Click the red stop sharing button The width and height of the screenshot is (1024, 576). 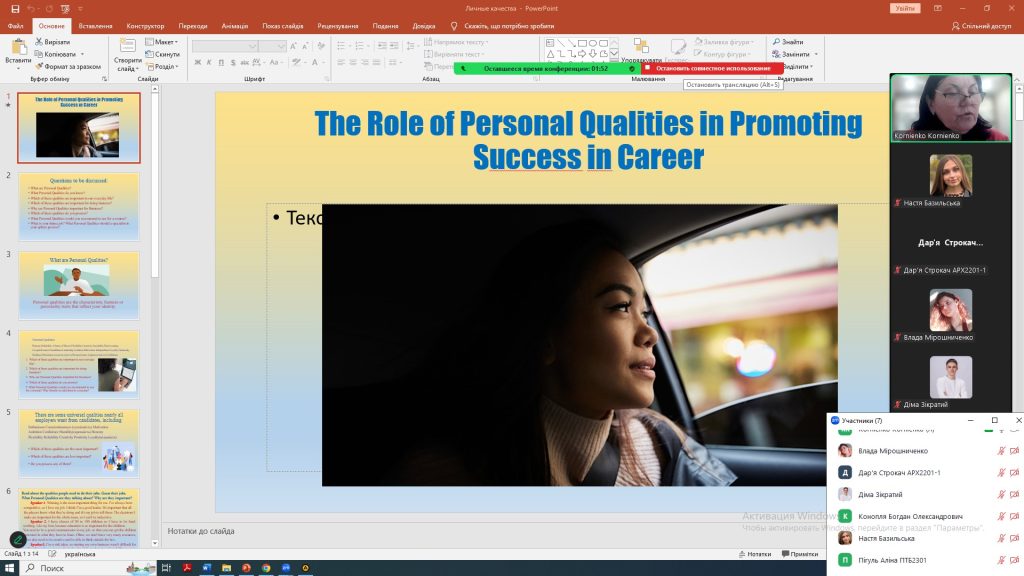pos(713,68)
